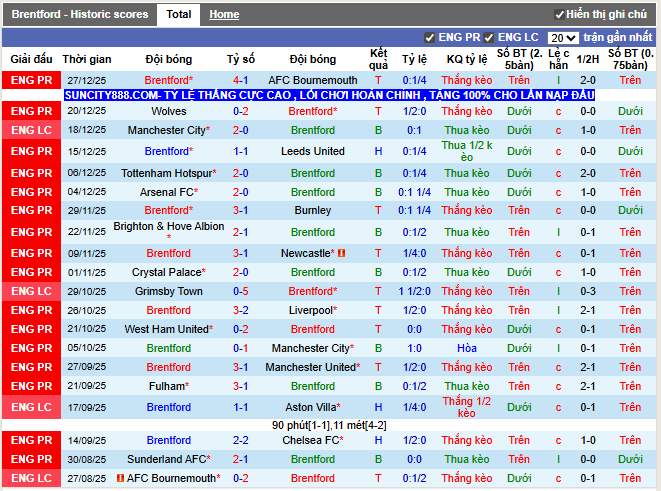Select Brighton & Hove Albion team name

coord(169,227)
